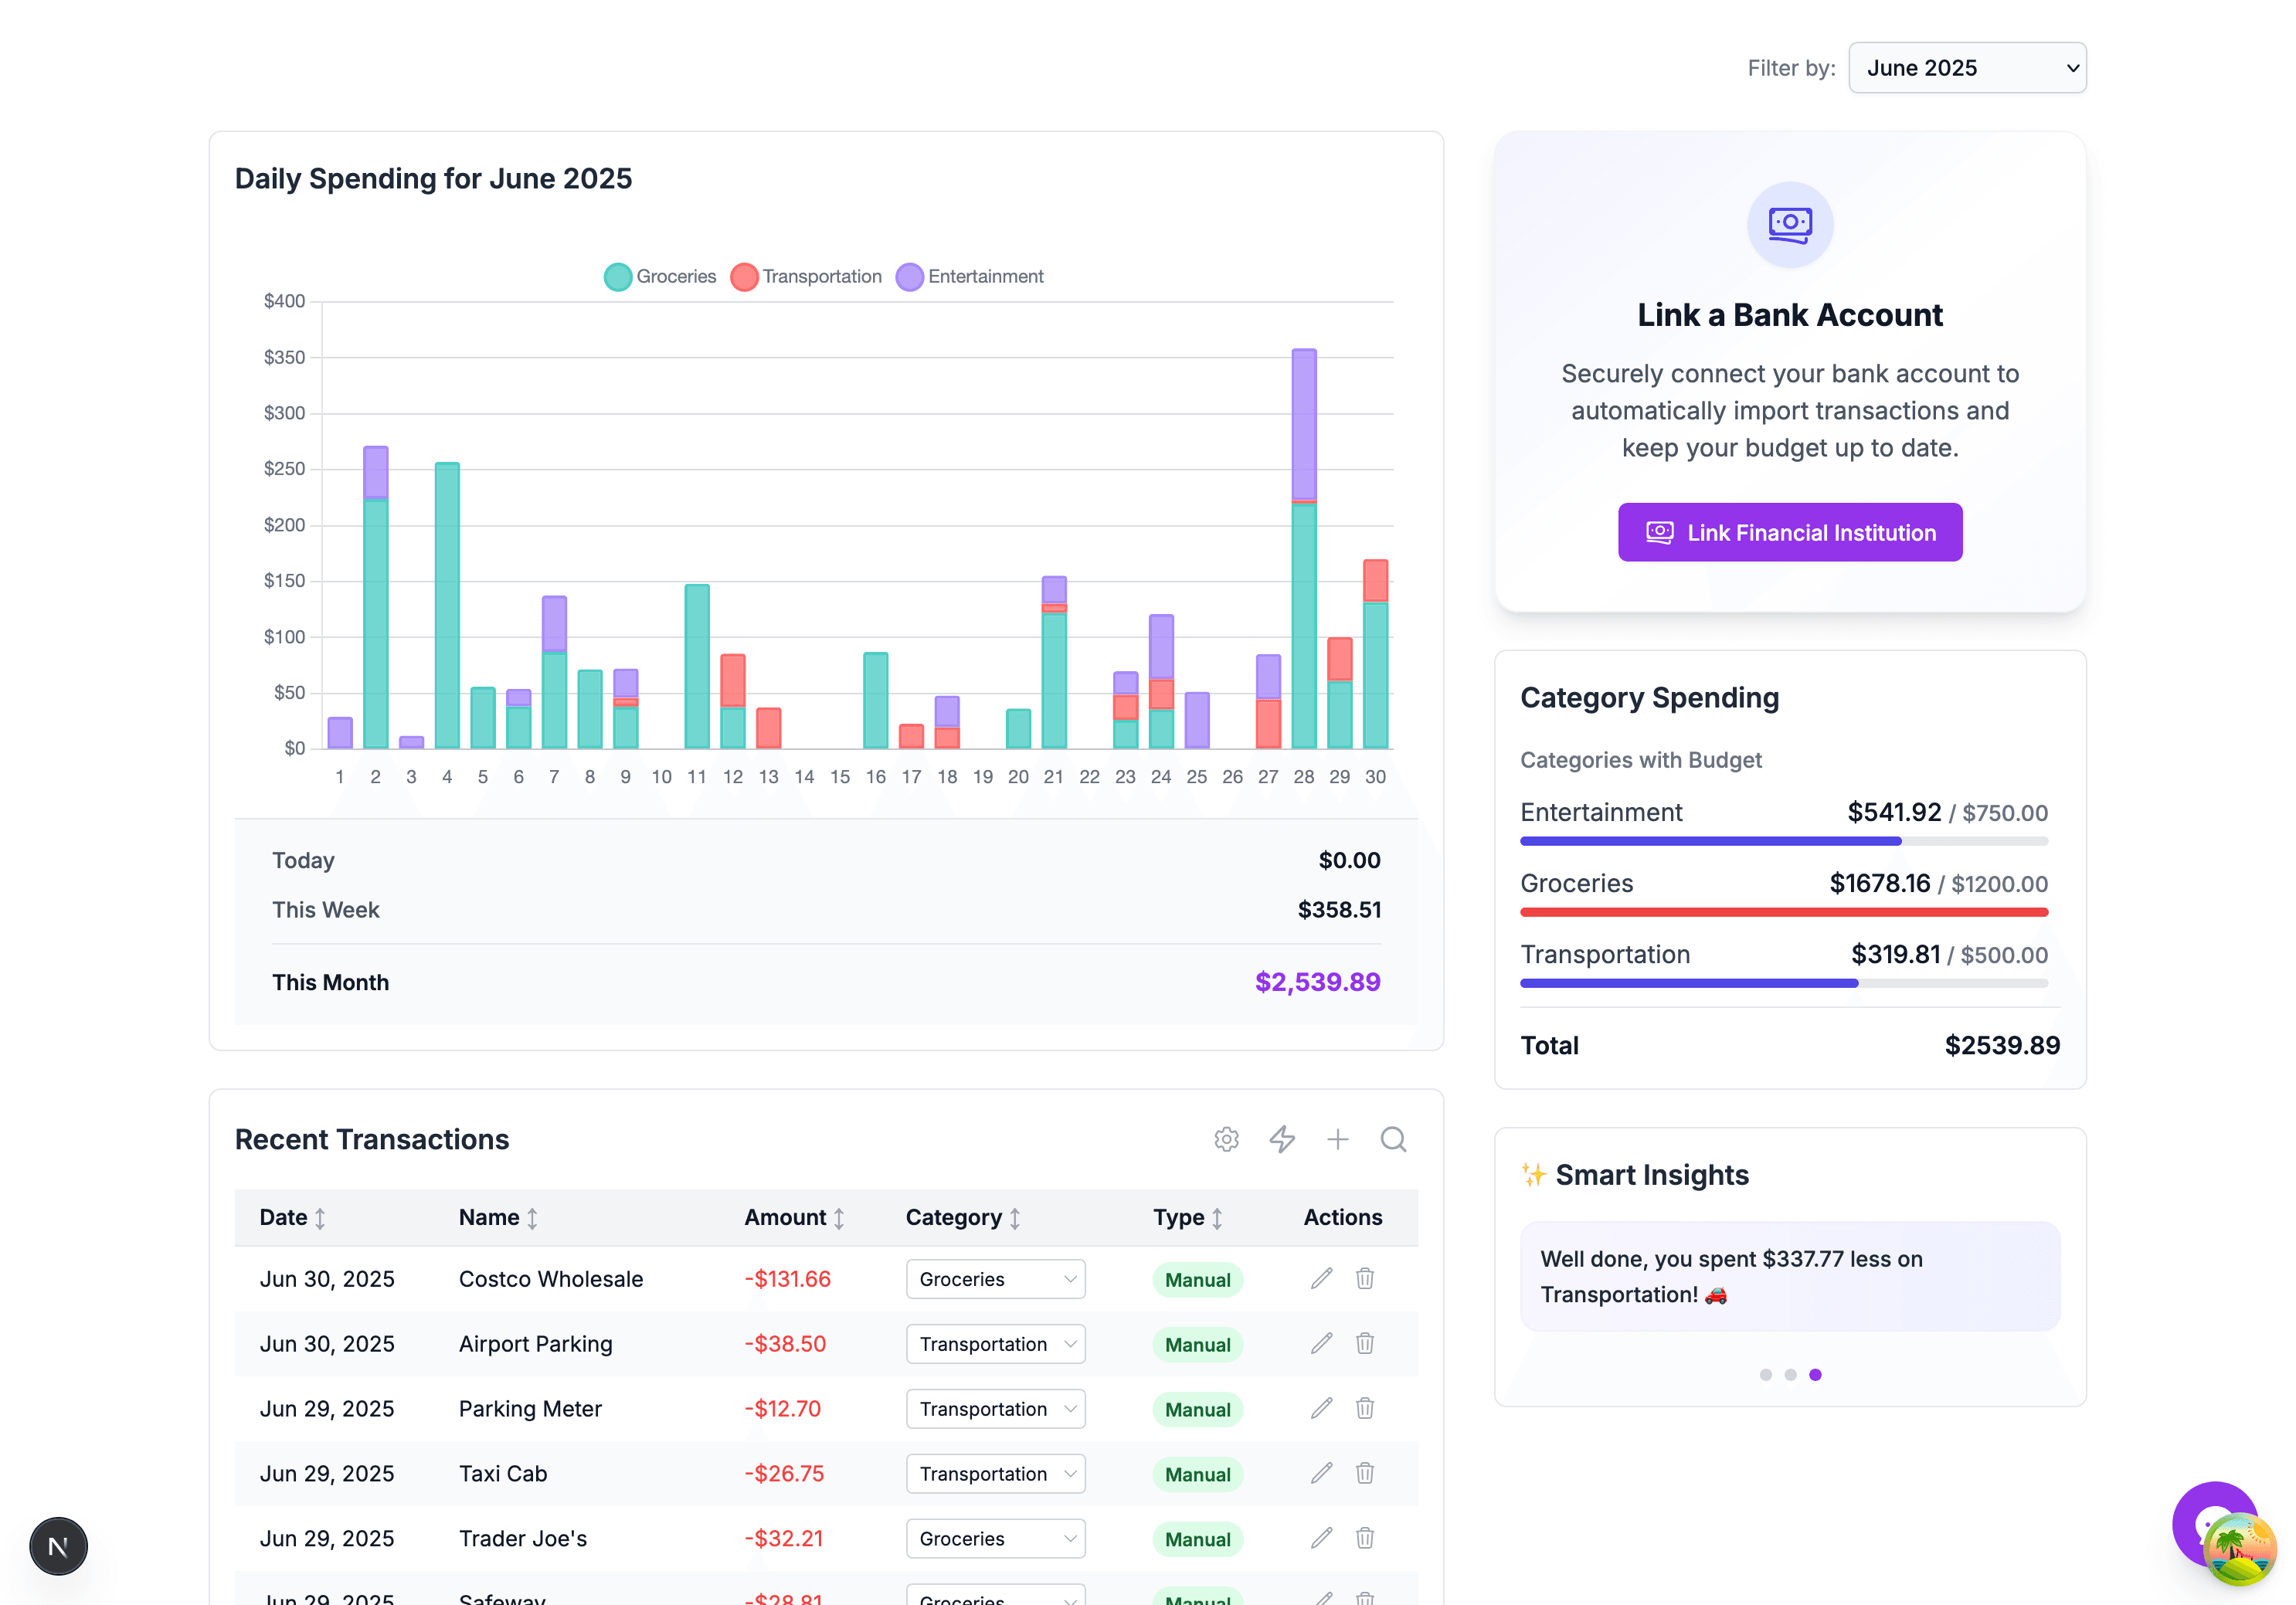Sort transactions by the Date column
The height and width of the screenshot is (1605, 2296).
(x=291, y=1217)
